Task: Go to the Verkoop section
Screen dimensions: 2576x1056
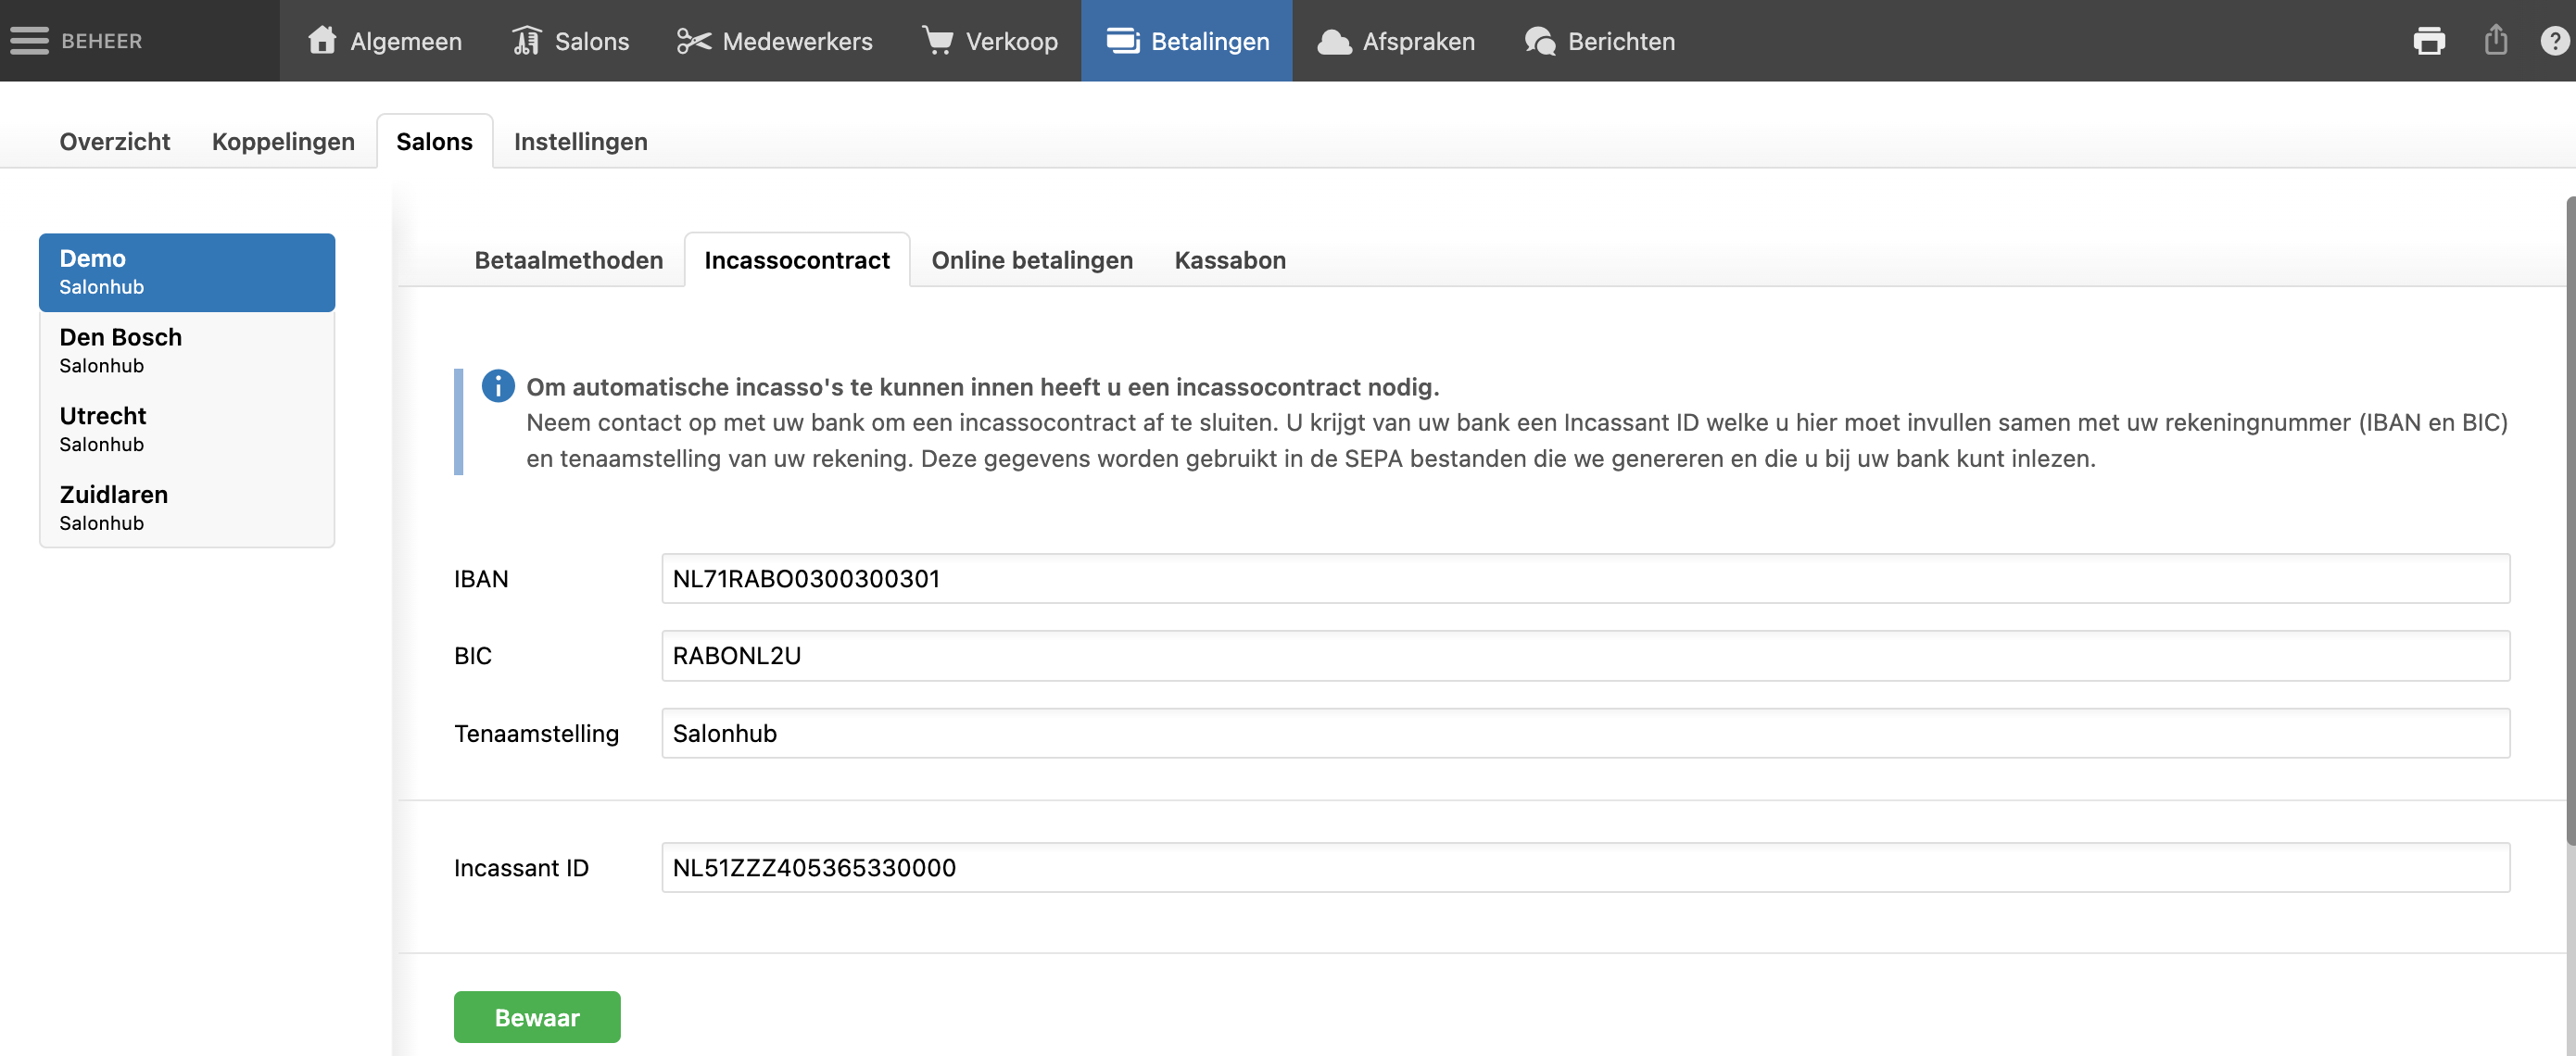Action: click(989, 41)
